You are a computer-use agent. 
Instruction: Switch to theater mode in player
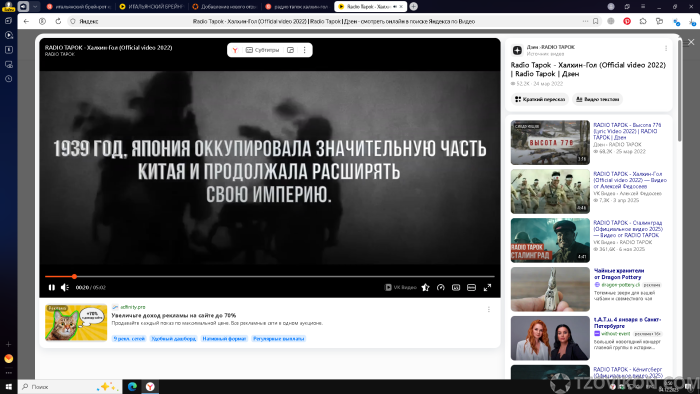coord(471,287)
